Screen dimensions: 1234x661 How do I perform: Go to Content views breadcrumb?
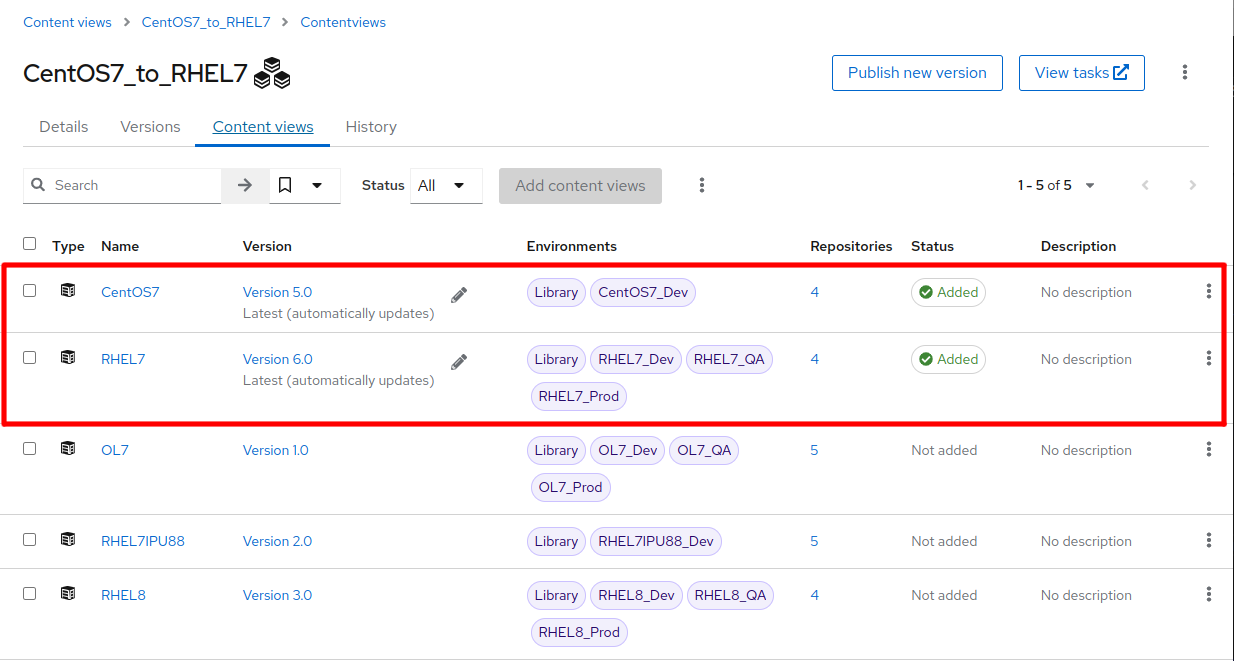point(68,22)
